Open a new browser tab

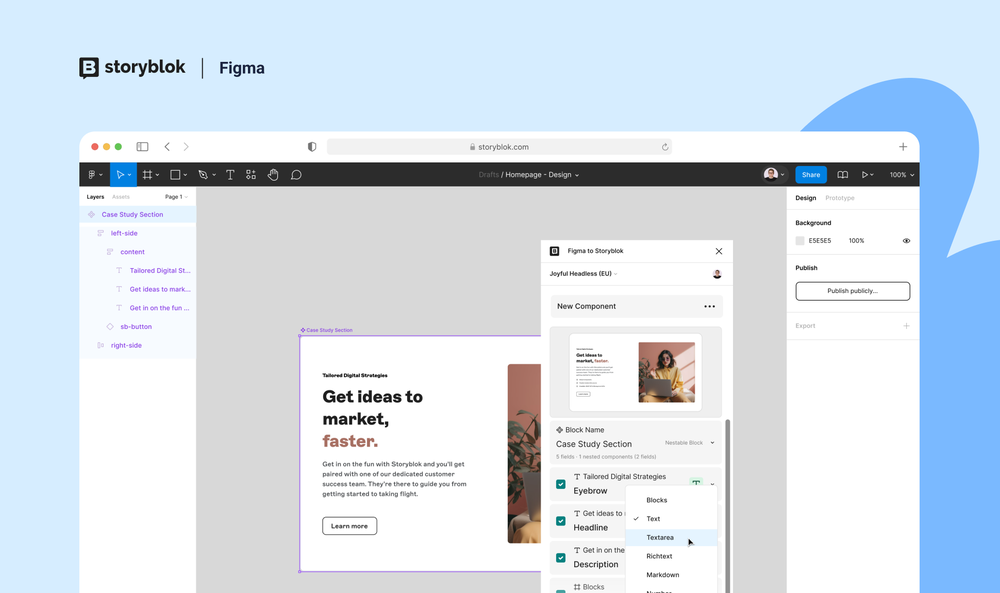click(903, 147)
